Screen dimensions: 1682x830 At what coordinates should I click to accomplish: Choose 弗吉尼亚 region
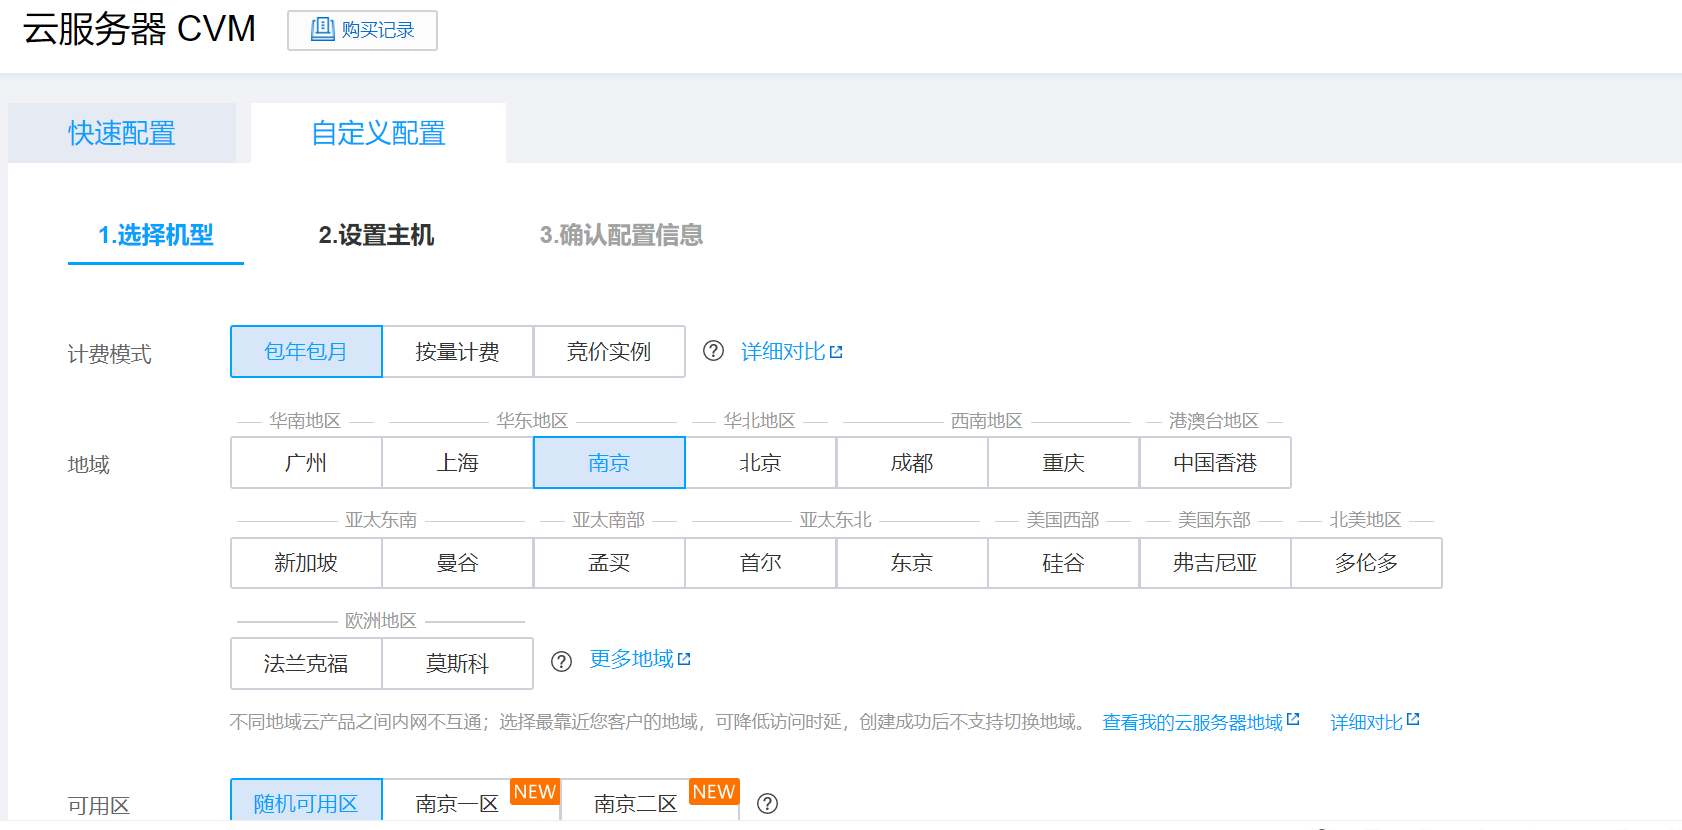1215,563
